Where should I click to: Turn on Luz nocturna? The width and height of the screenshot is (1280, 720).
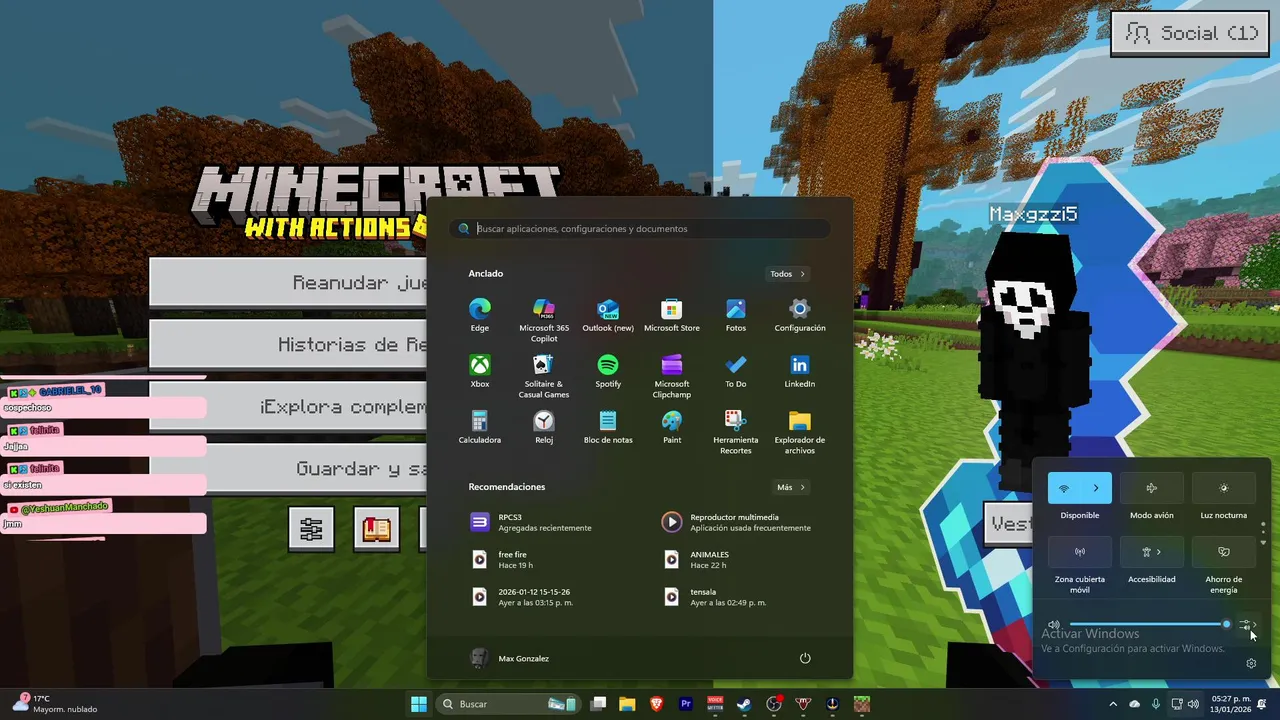[1223, 488]
